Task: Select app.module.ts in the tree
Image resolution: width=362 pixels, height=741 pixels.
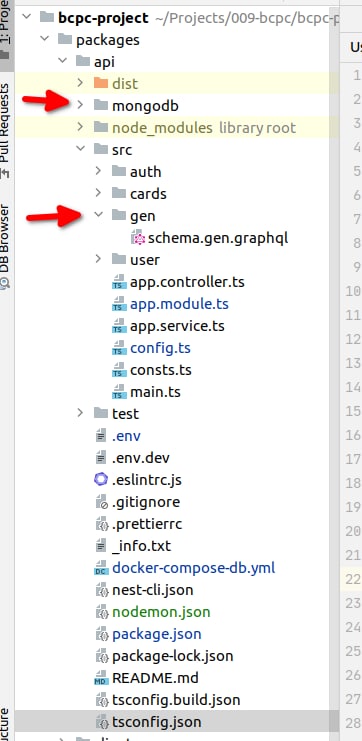Action: coord(177,304)
